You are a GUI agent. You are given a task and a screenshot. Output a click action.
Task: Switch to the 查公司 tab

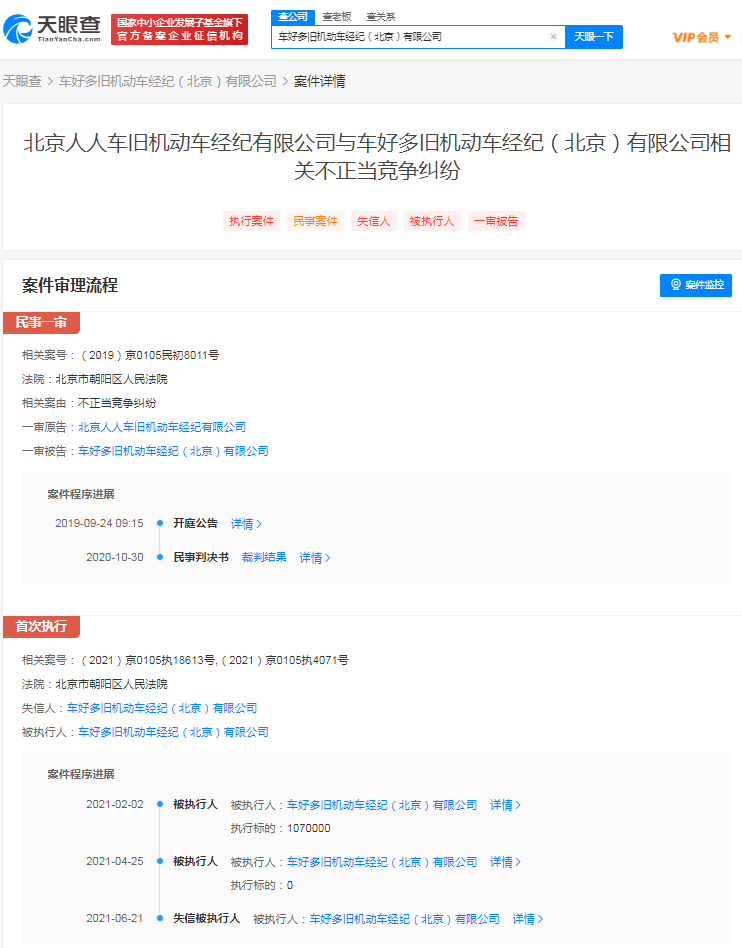293,16
